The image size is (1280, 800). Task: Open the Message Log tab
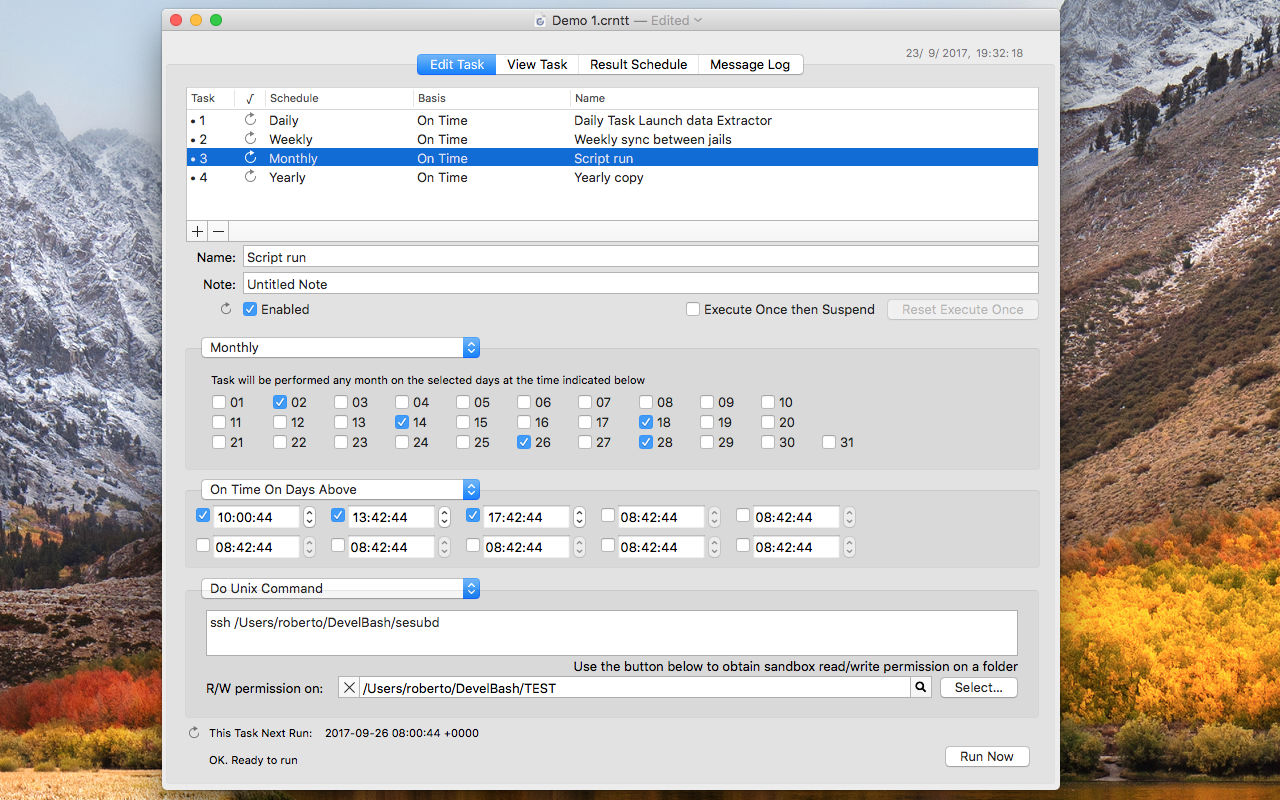(750, 64)
